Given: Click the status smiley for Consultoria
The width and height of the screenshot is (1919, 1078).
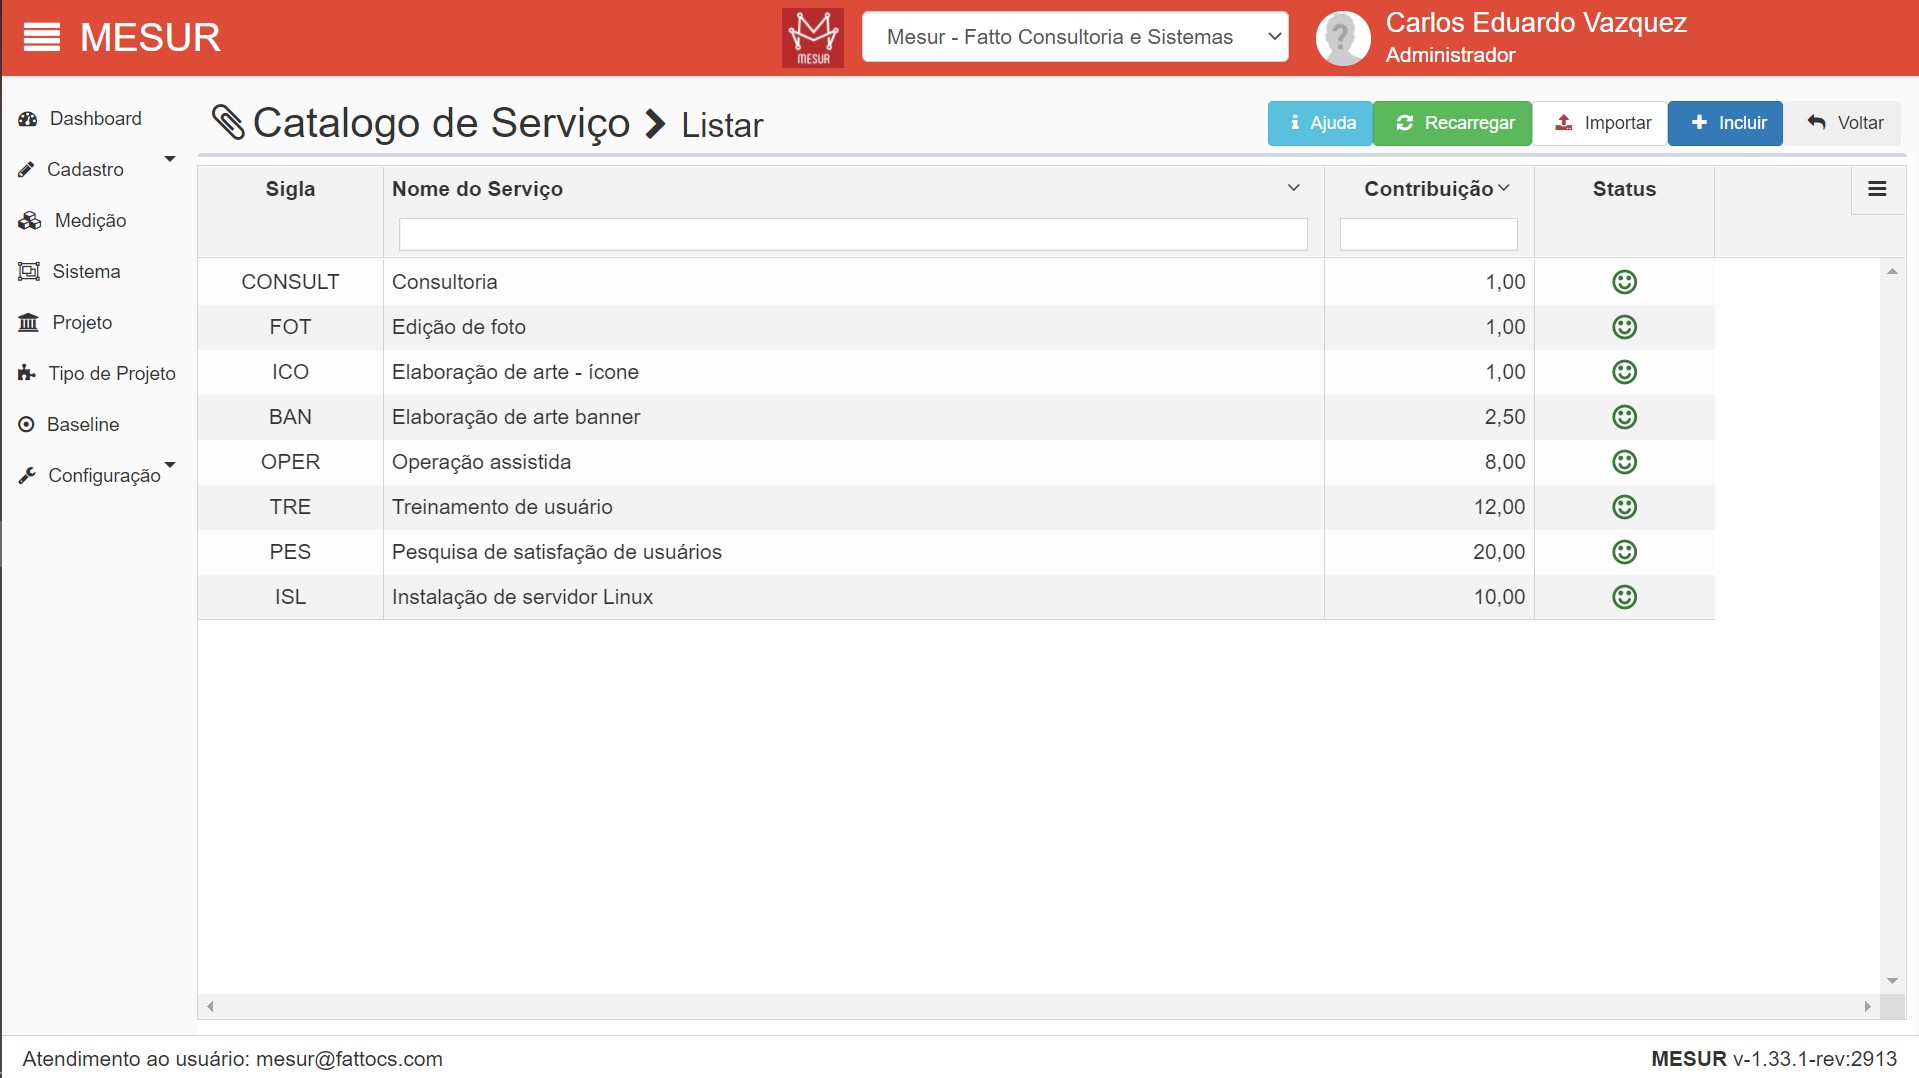Looking at the screenshot, I should pos(1624,282).
